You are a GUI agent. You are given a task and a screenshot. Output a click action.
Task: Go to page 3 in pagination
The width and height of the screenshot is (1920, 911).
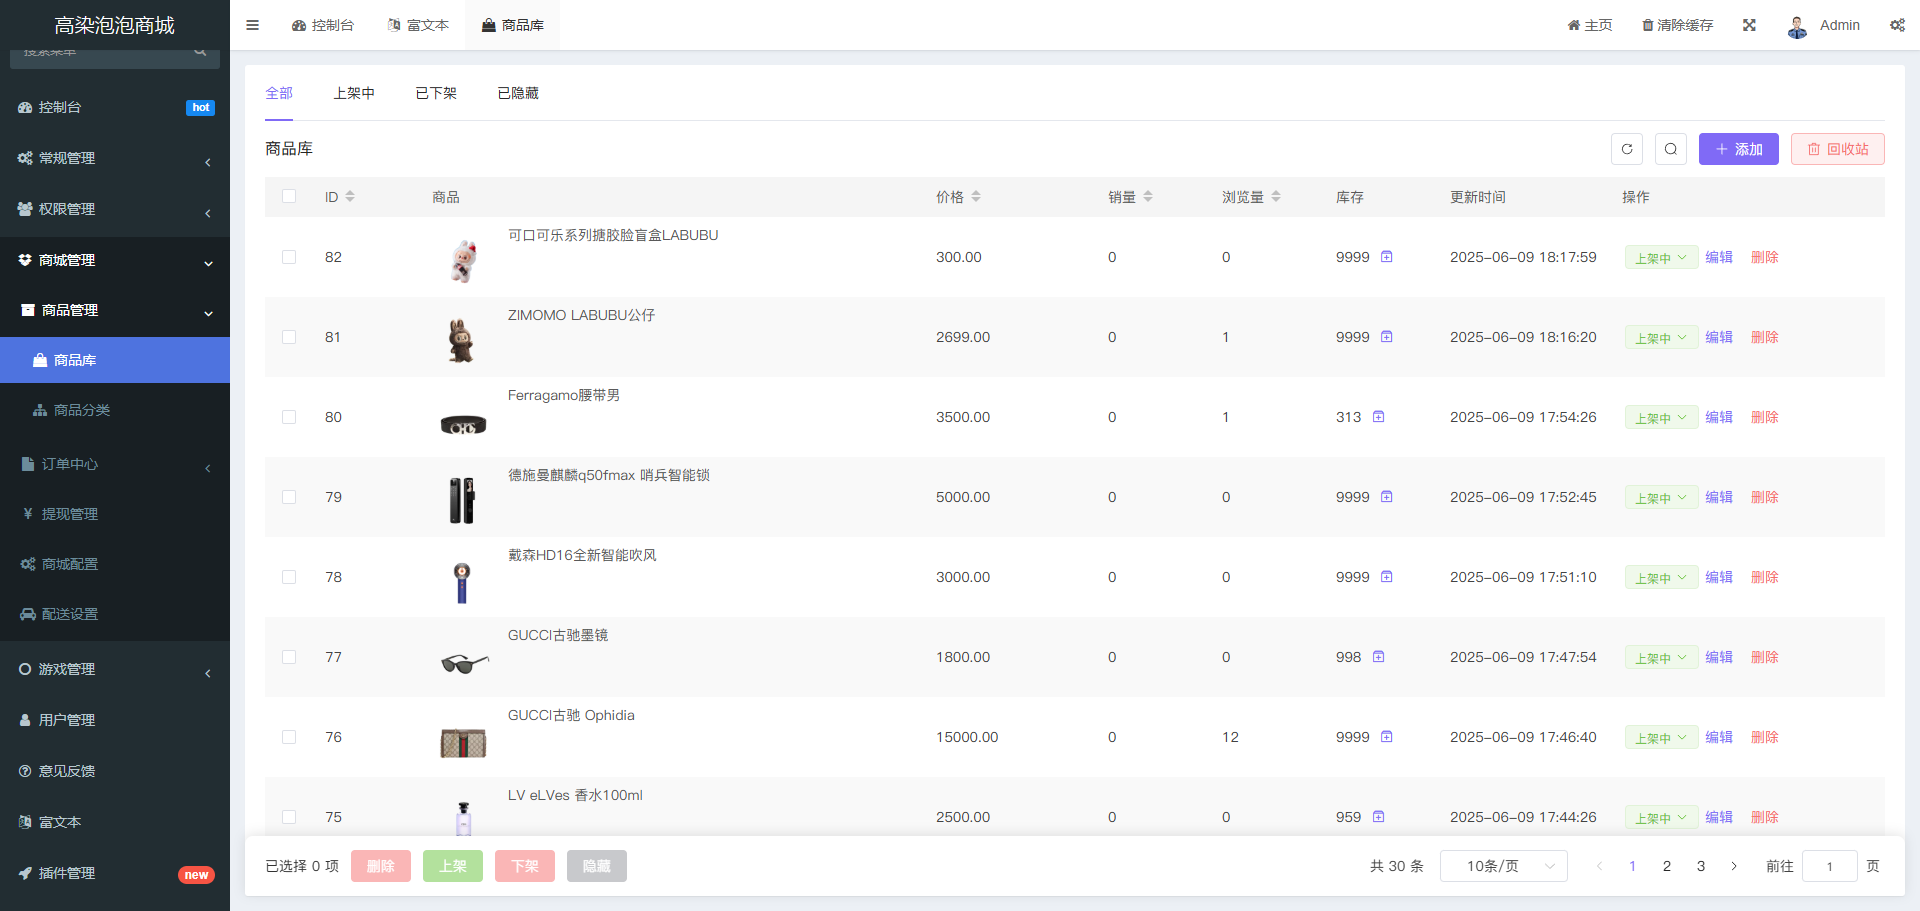(1701, 866)
